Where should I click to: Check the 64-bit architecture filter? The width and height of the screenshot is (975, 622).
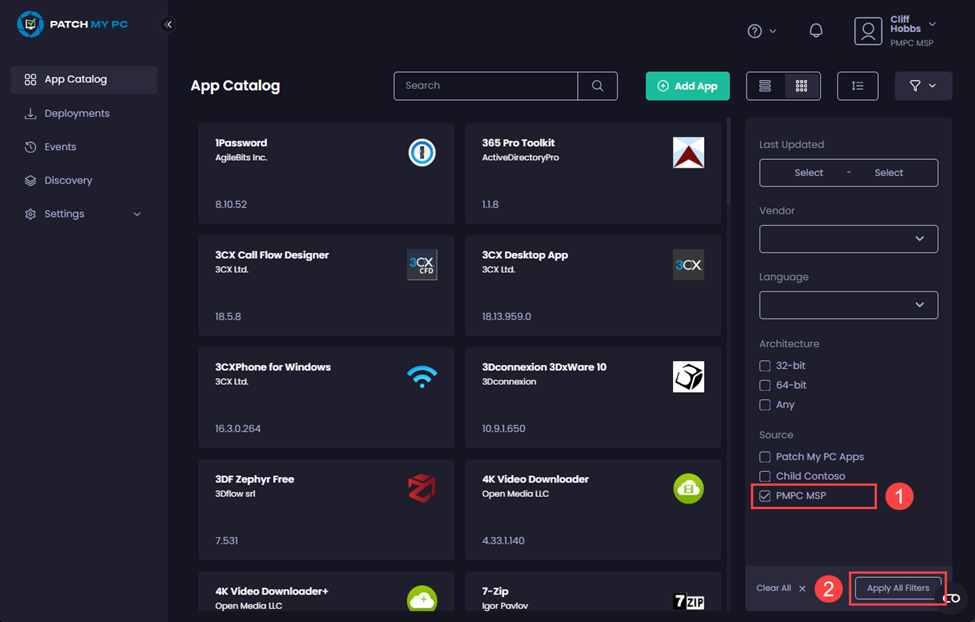(764, 385)
